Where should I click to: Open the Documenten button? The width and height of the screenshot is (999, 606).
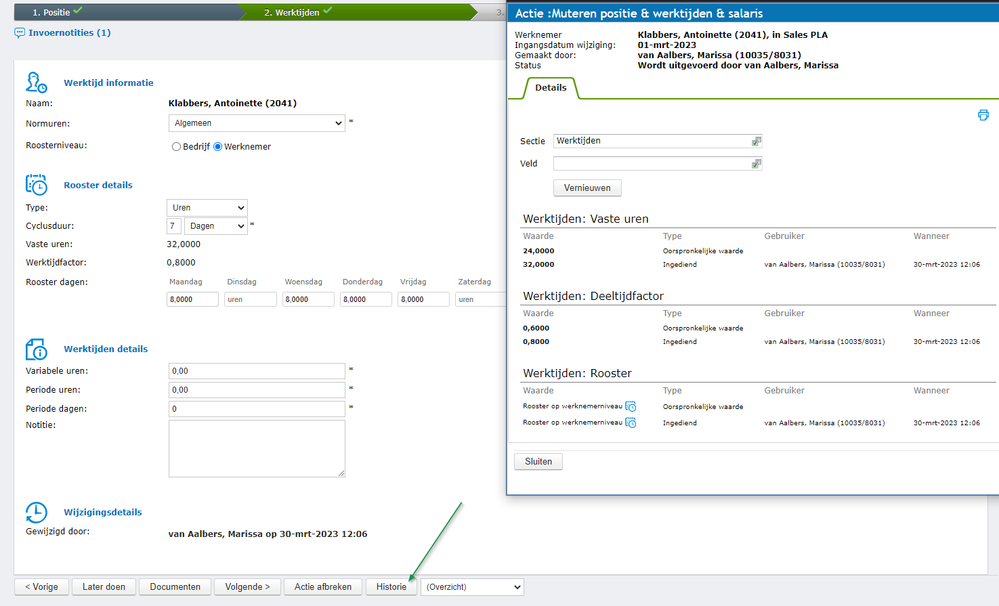point(175,587)
